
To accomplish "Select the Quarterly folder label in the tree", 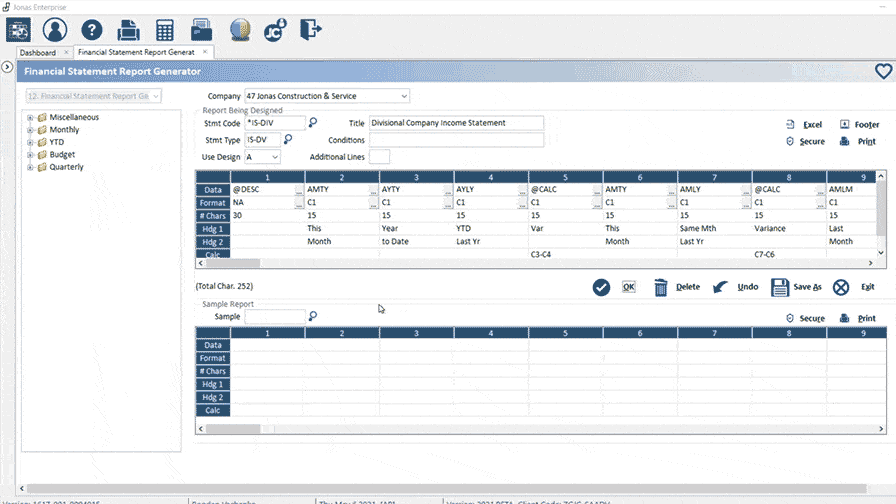I will coord(66,167).
